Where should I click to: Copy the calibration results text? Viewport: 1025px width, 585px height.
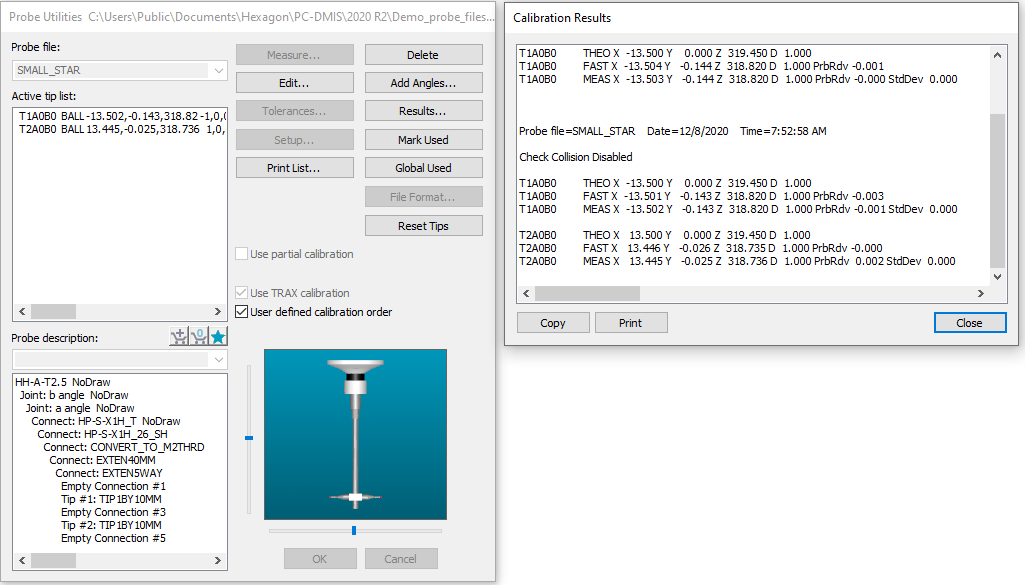pos(552,322)
